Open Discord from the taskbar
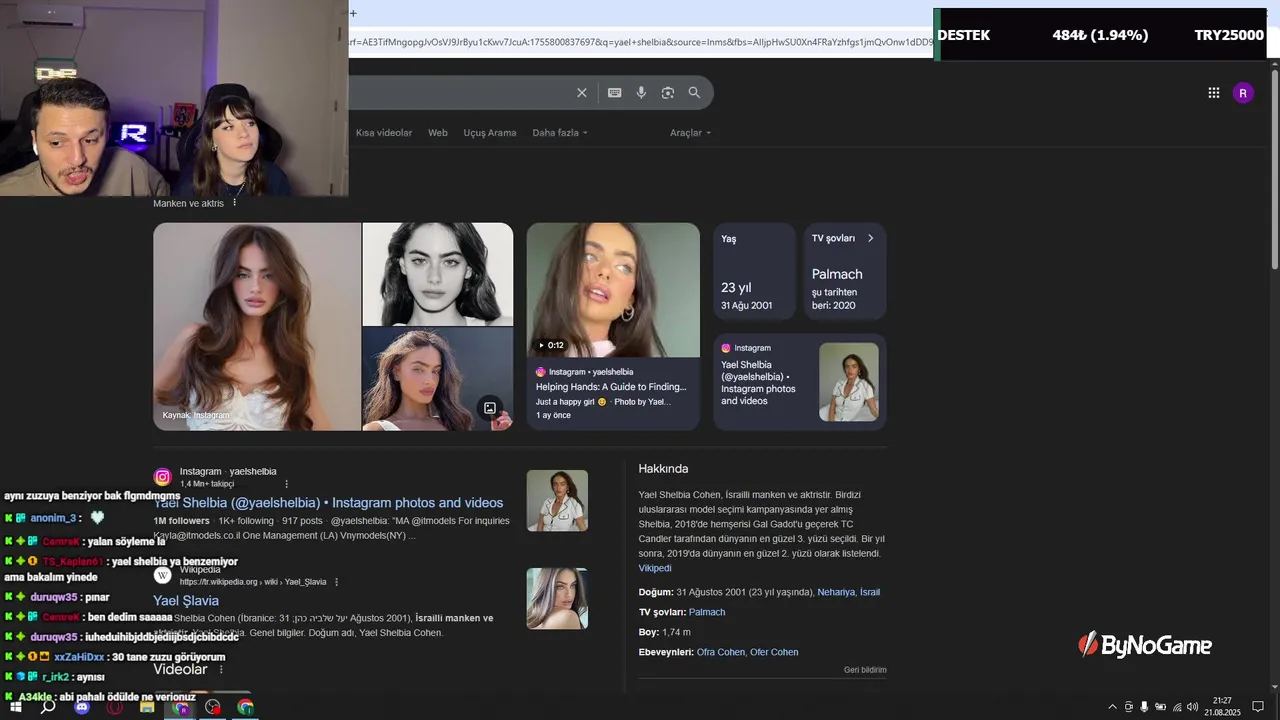The image size is (1280, 720). tap(82, 707)
